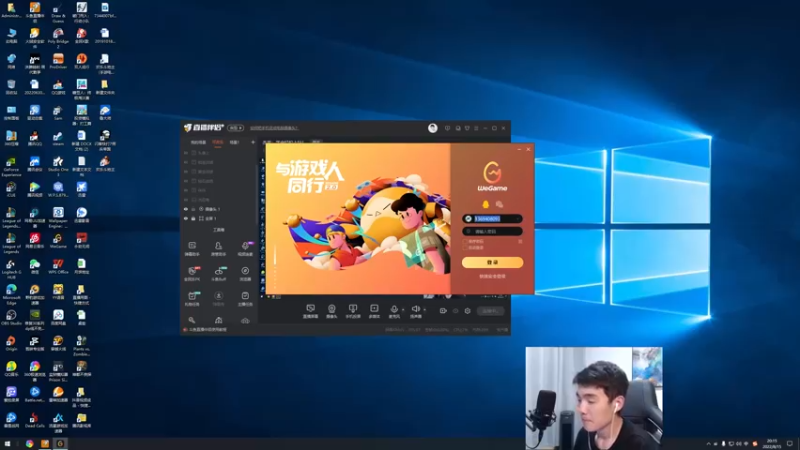Choose WeChat login method in WeGame

coord(499,204)
